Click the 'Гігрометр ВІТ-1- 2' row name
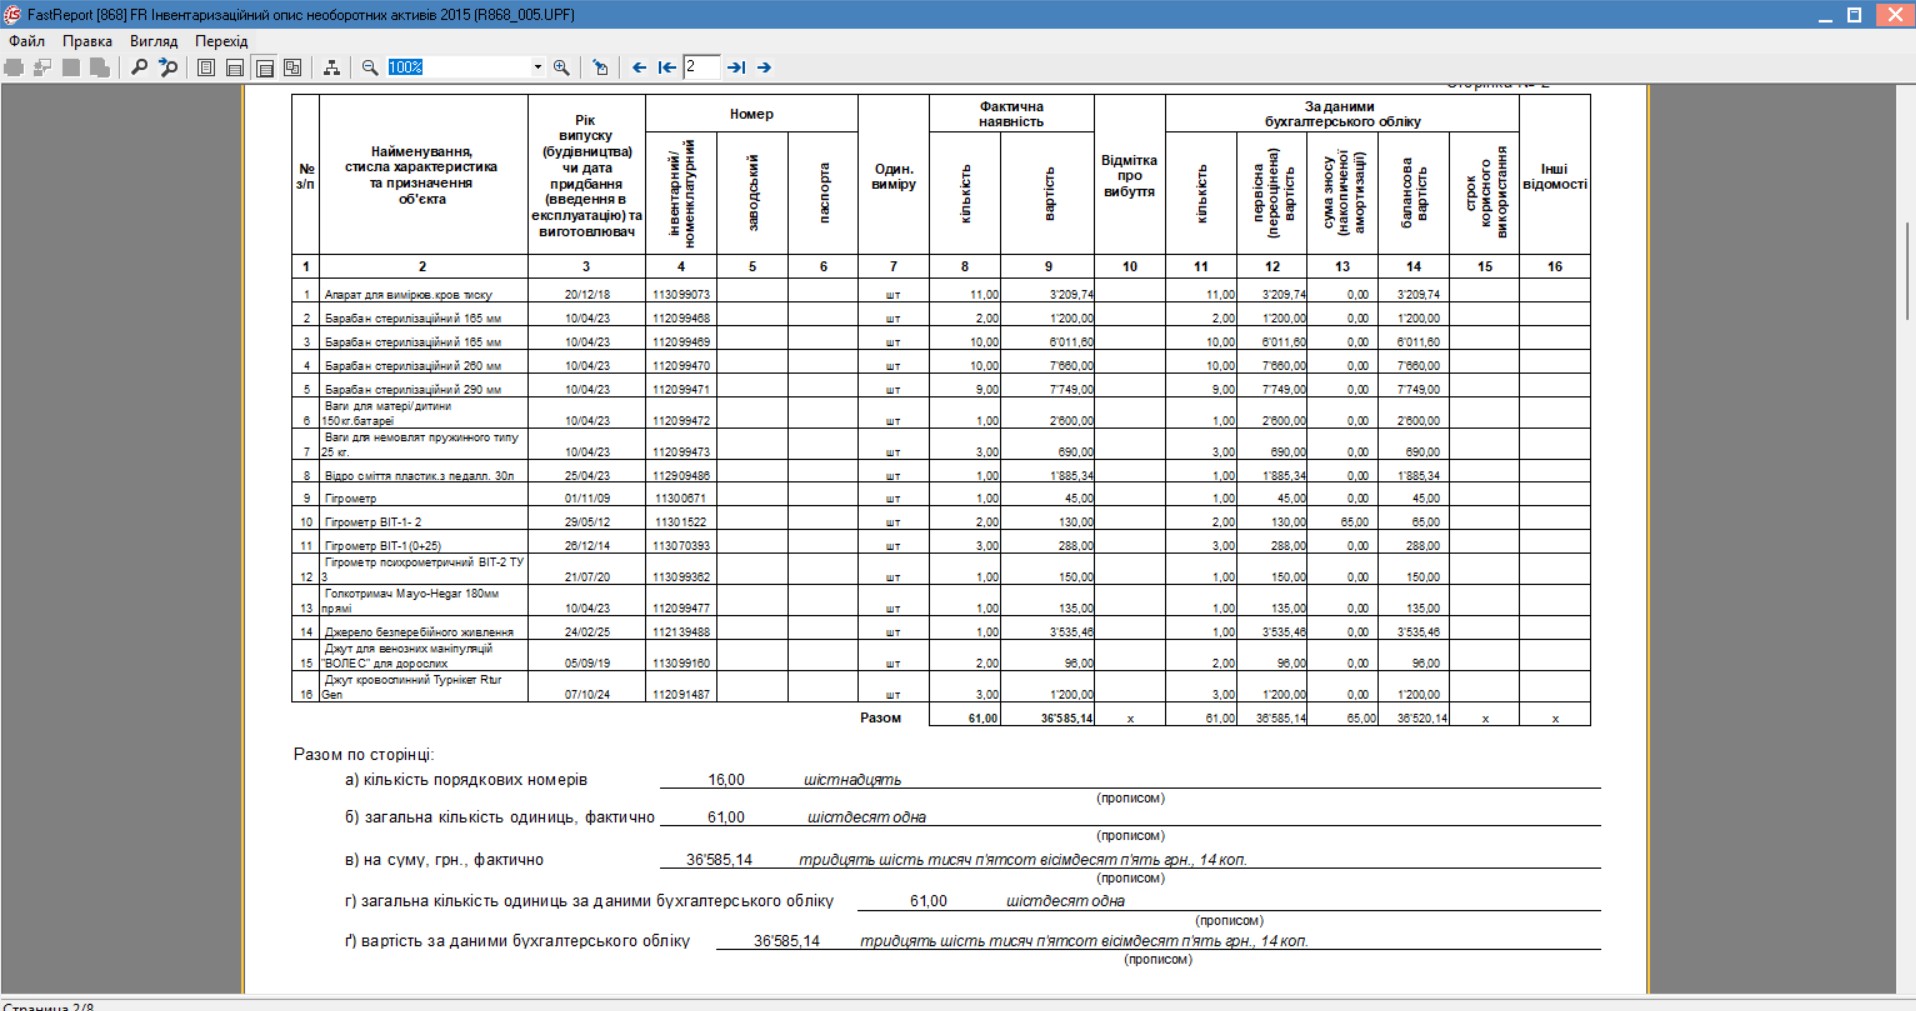Viewport: 1916px width, 1011px height. [373, 522]
